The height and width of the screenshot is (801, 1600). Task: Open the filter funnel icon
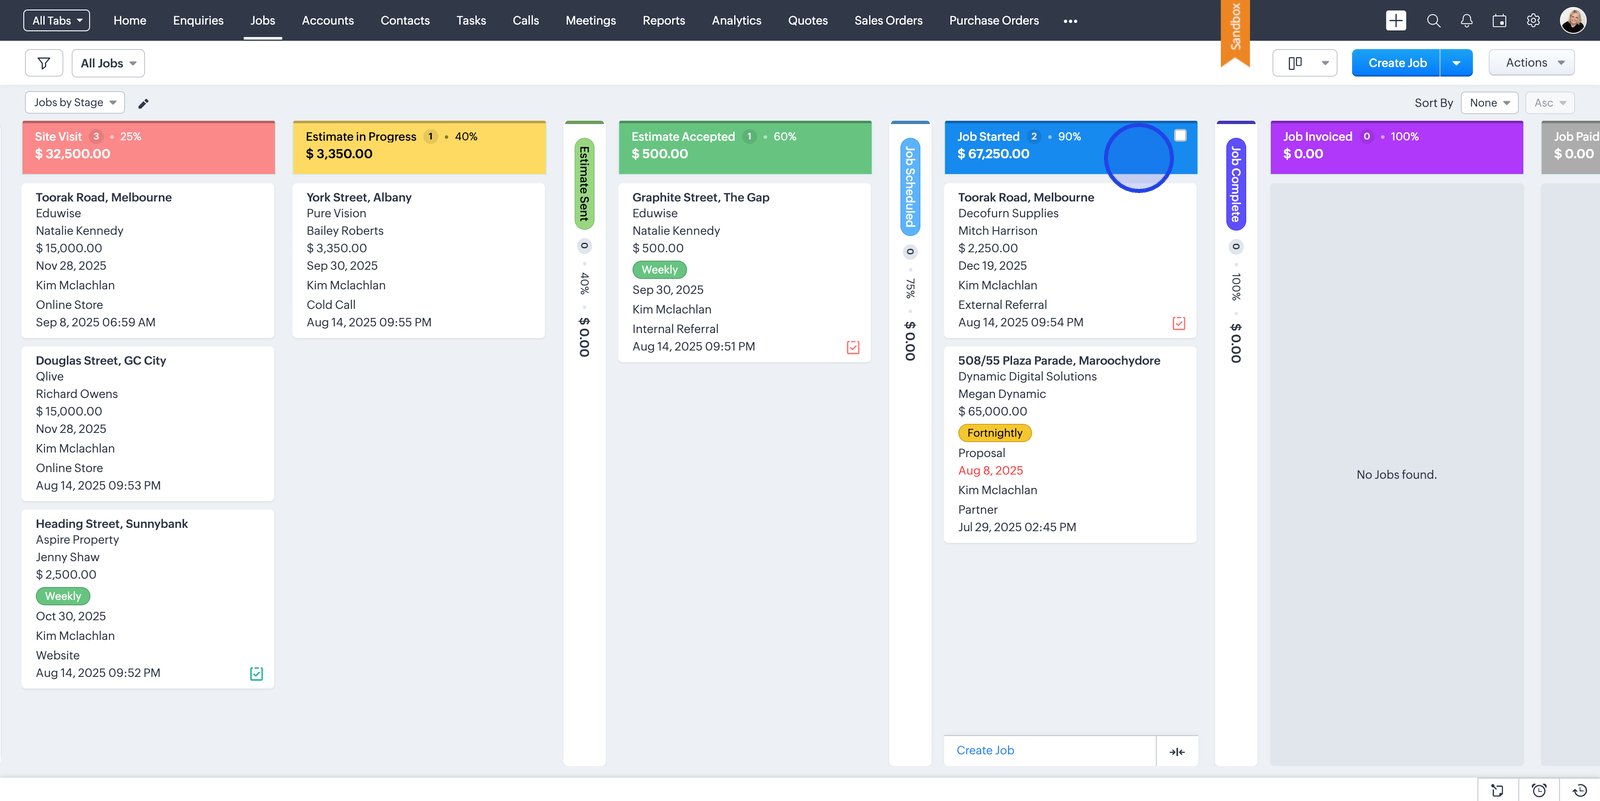click(44, 63)
